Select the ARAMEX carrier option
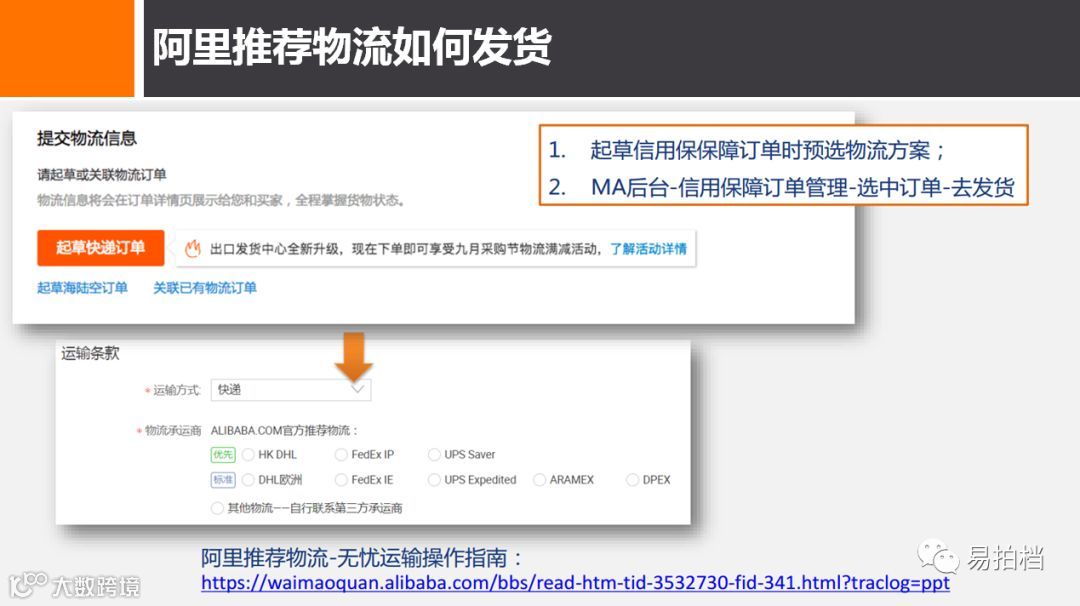 539,480
